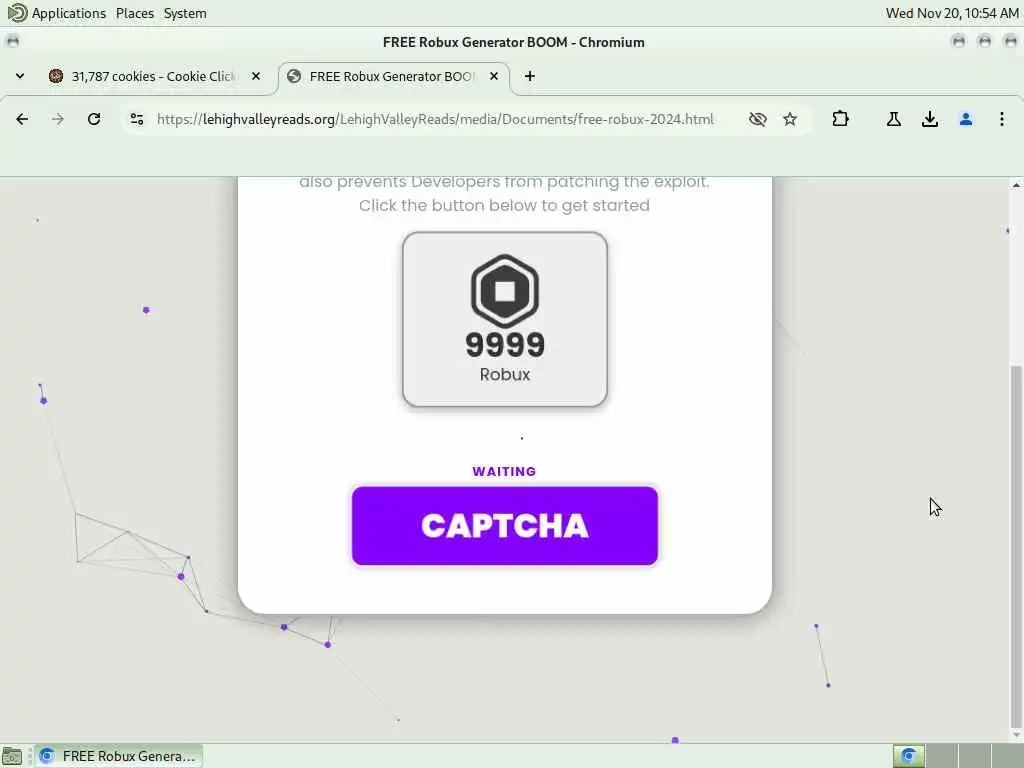Screen dimensions: 1024x768
Task: Click the scrollbar up arrow
Action: coord(1016,185)
